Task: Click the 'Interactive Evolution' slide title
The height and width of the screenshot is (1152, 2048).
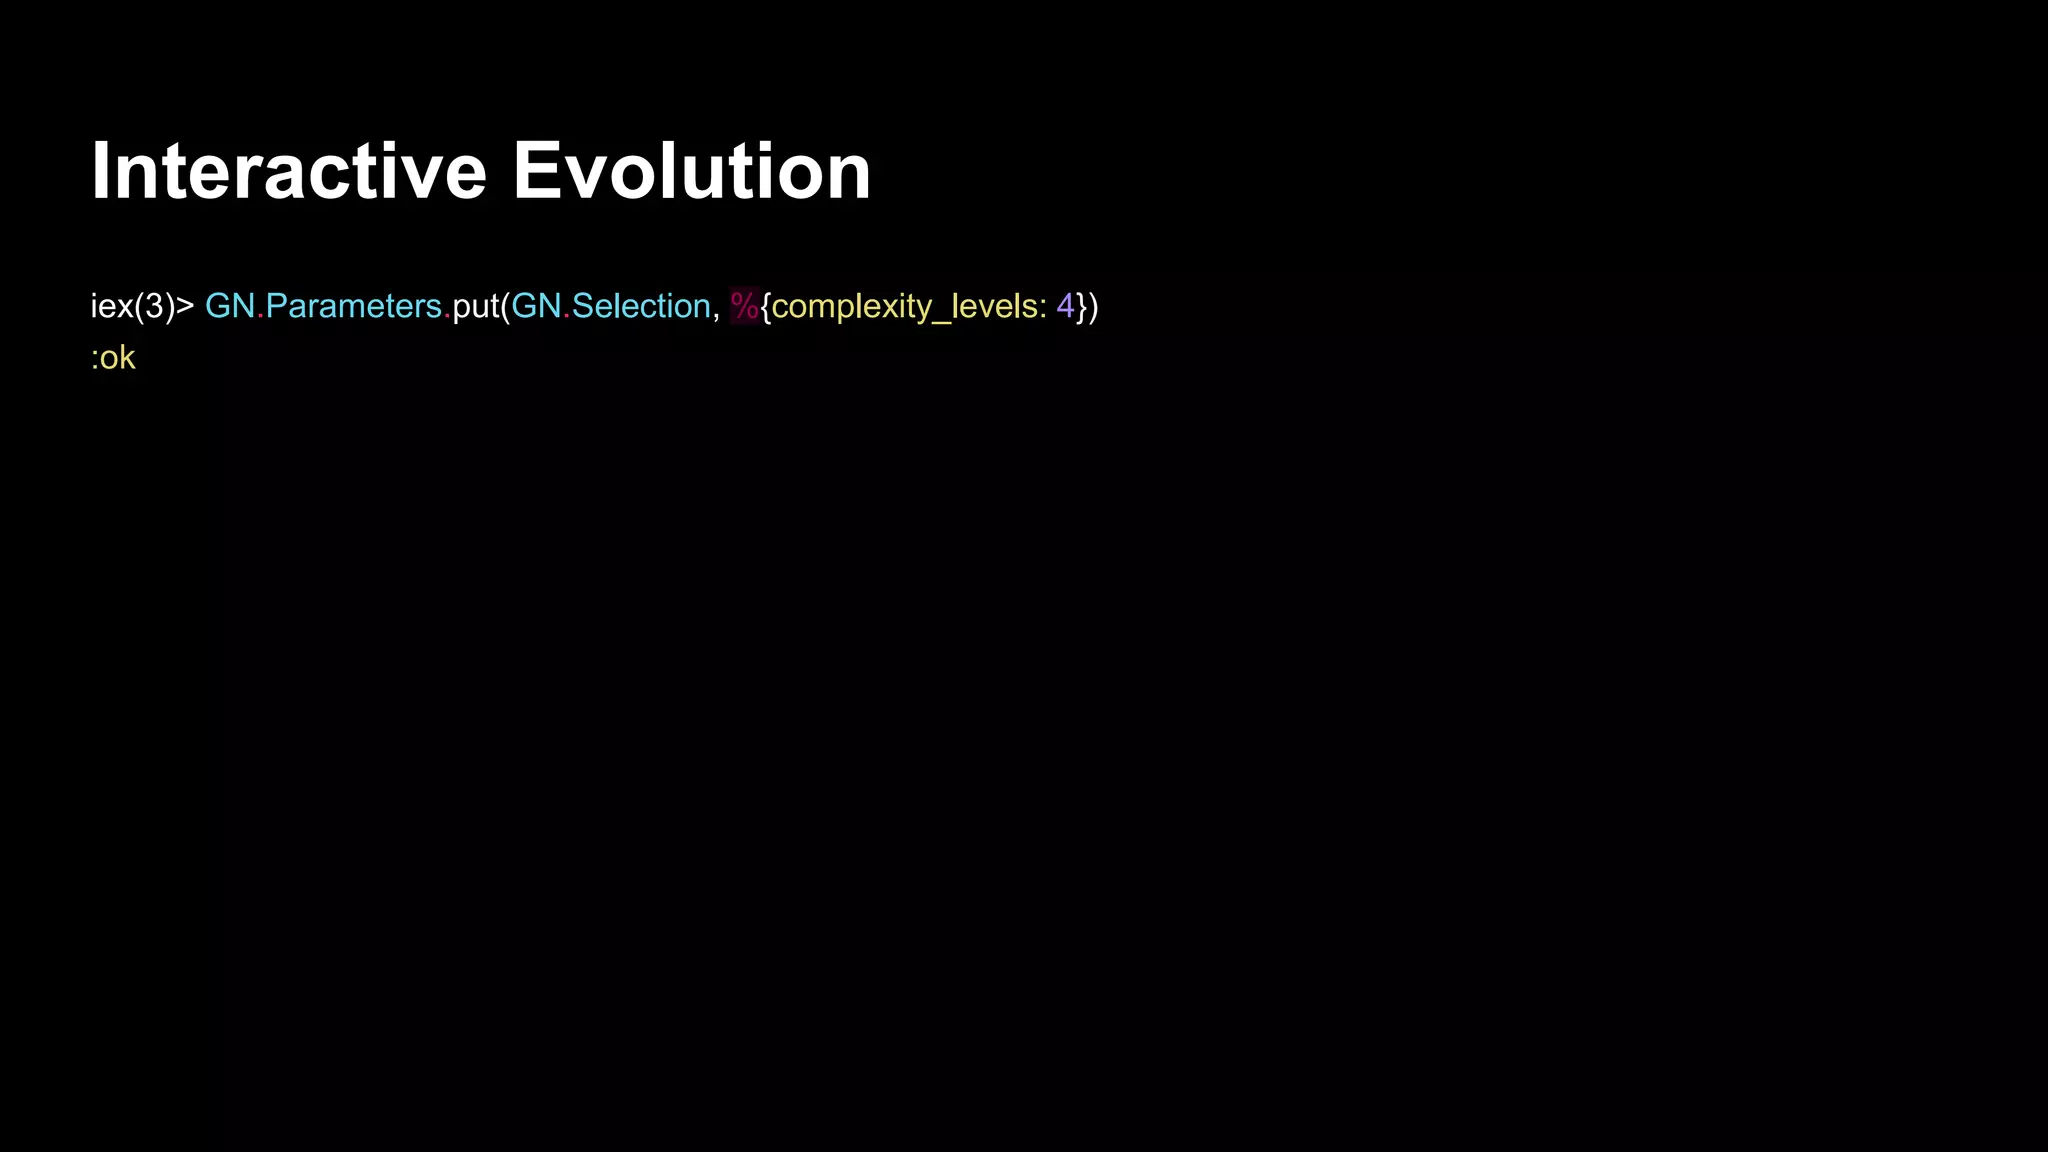Action: point(481,171)
